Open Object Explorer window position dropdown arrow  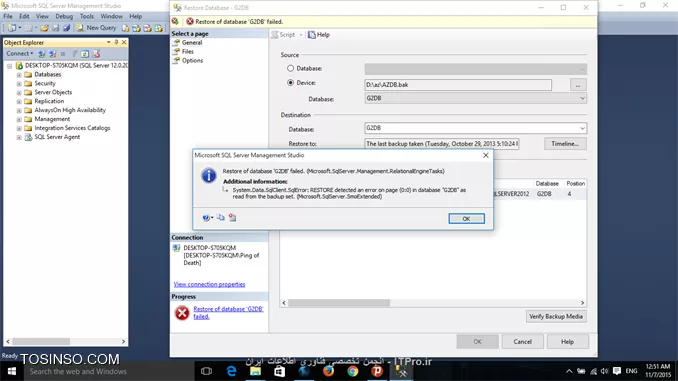109,42
